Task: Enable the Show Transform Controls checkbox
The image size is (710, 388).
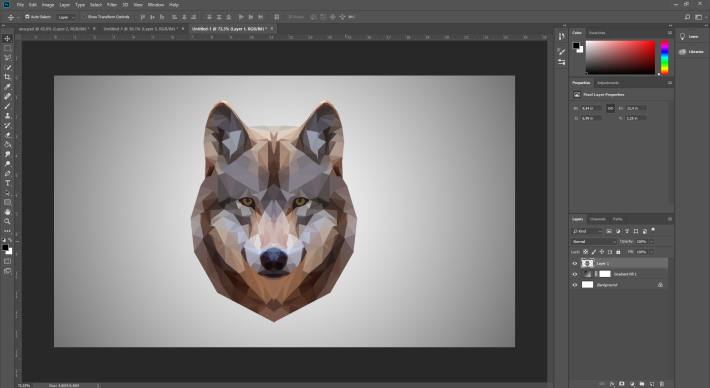Action: tap(84, 17)
